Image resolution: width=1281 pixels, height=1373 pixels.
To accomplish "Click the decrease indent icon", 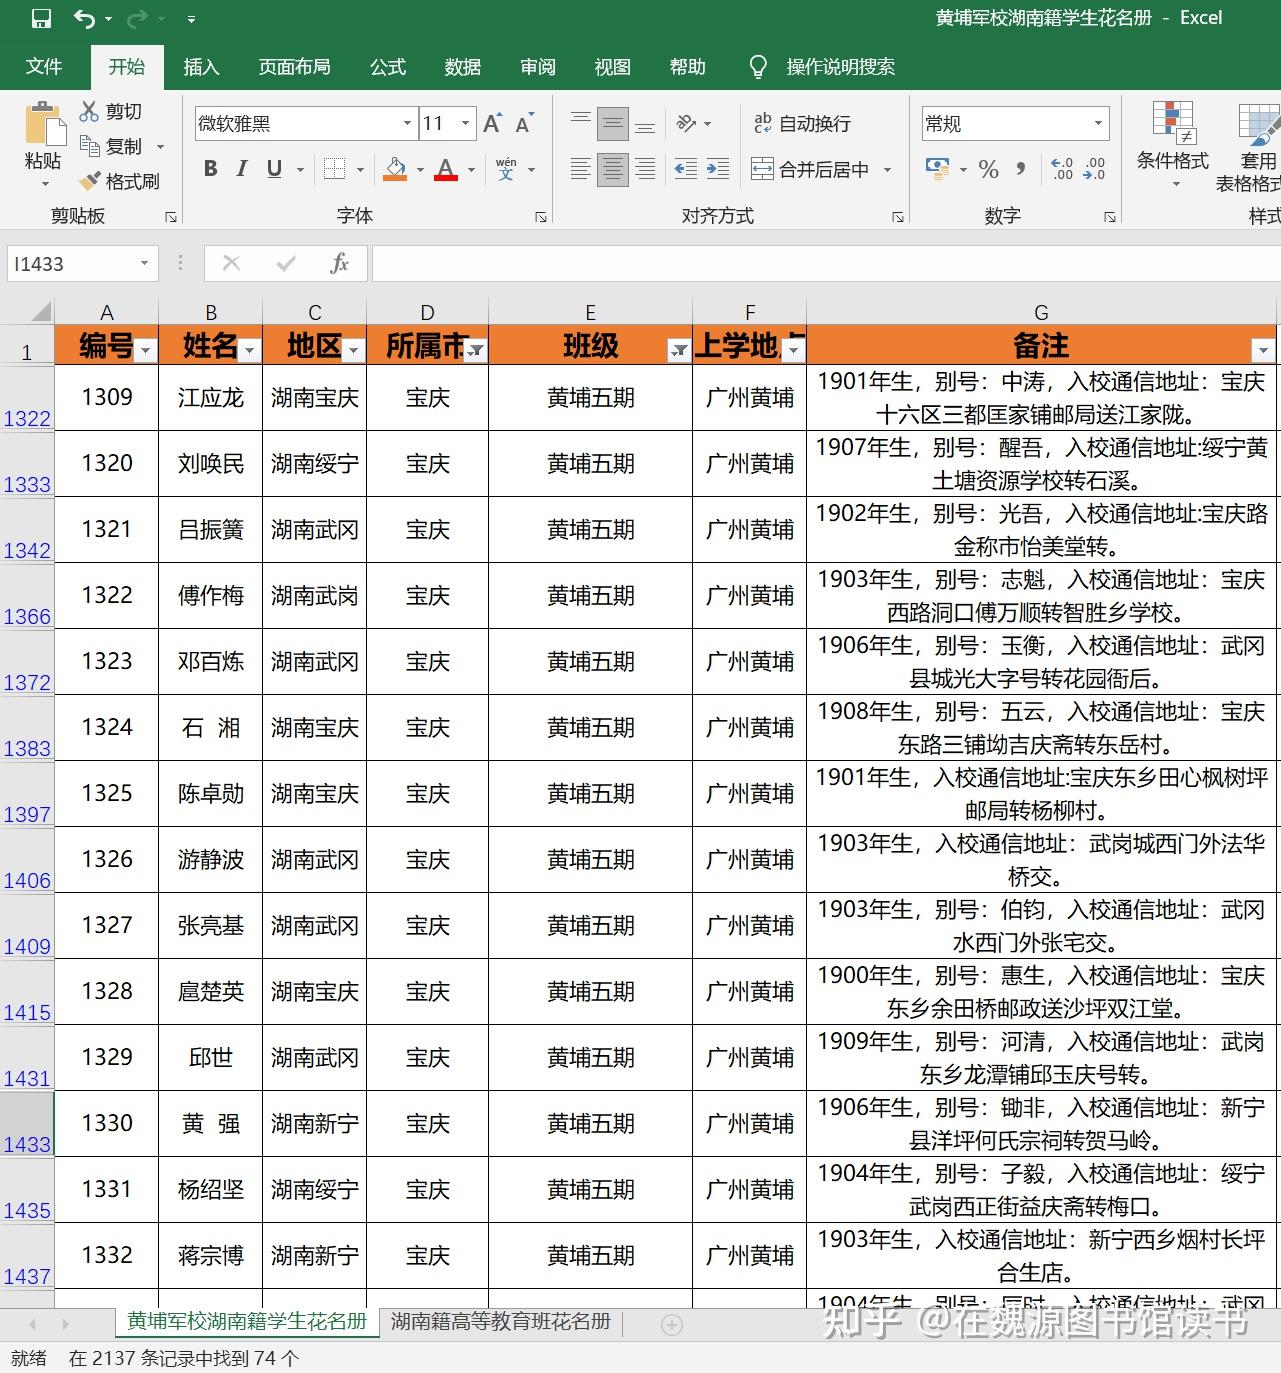I will click(x=686, y=169).
